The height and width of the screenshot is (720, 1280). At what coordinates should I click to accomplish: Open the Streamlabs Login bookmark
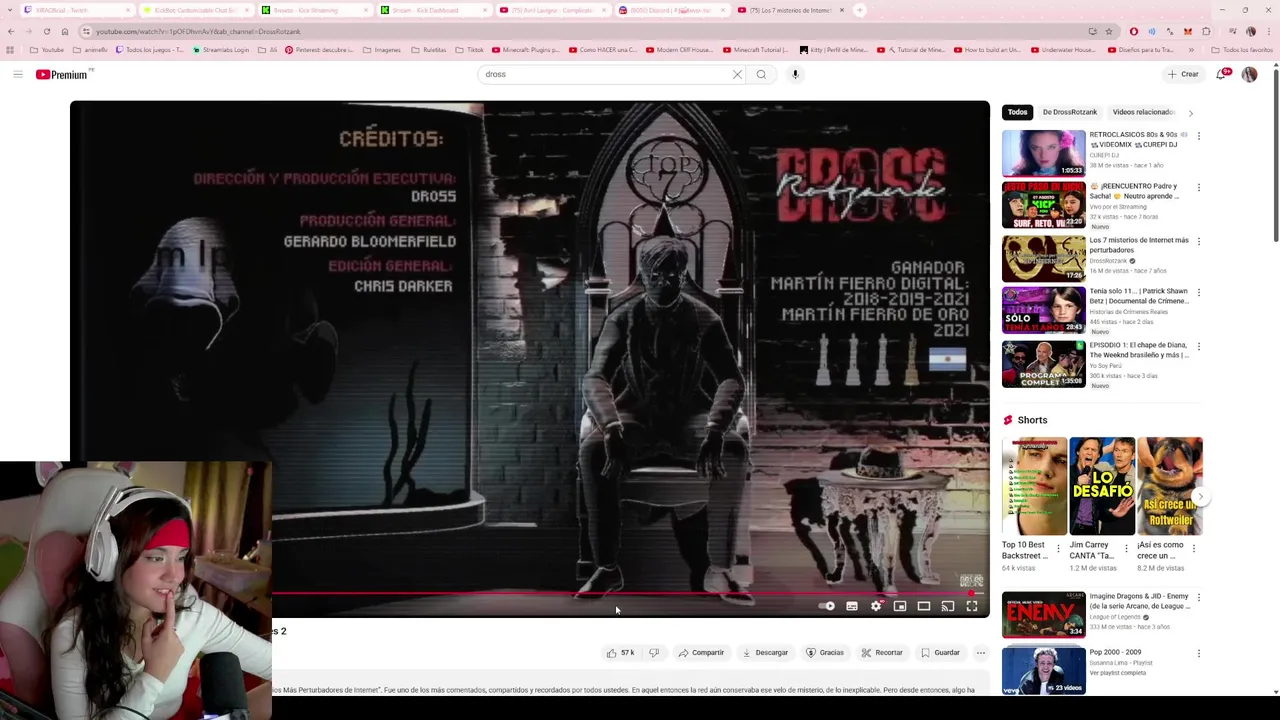click(221, 50)
